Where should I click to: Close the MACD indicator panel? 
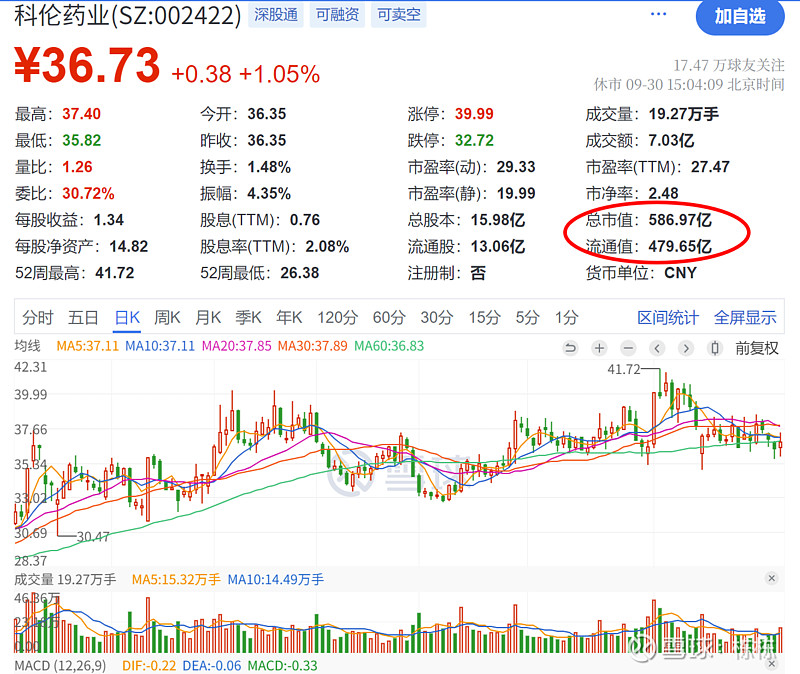click(771, 664)
